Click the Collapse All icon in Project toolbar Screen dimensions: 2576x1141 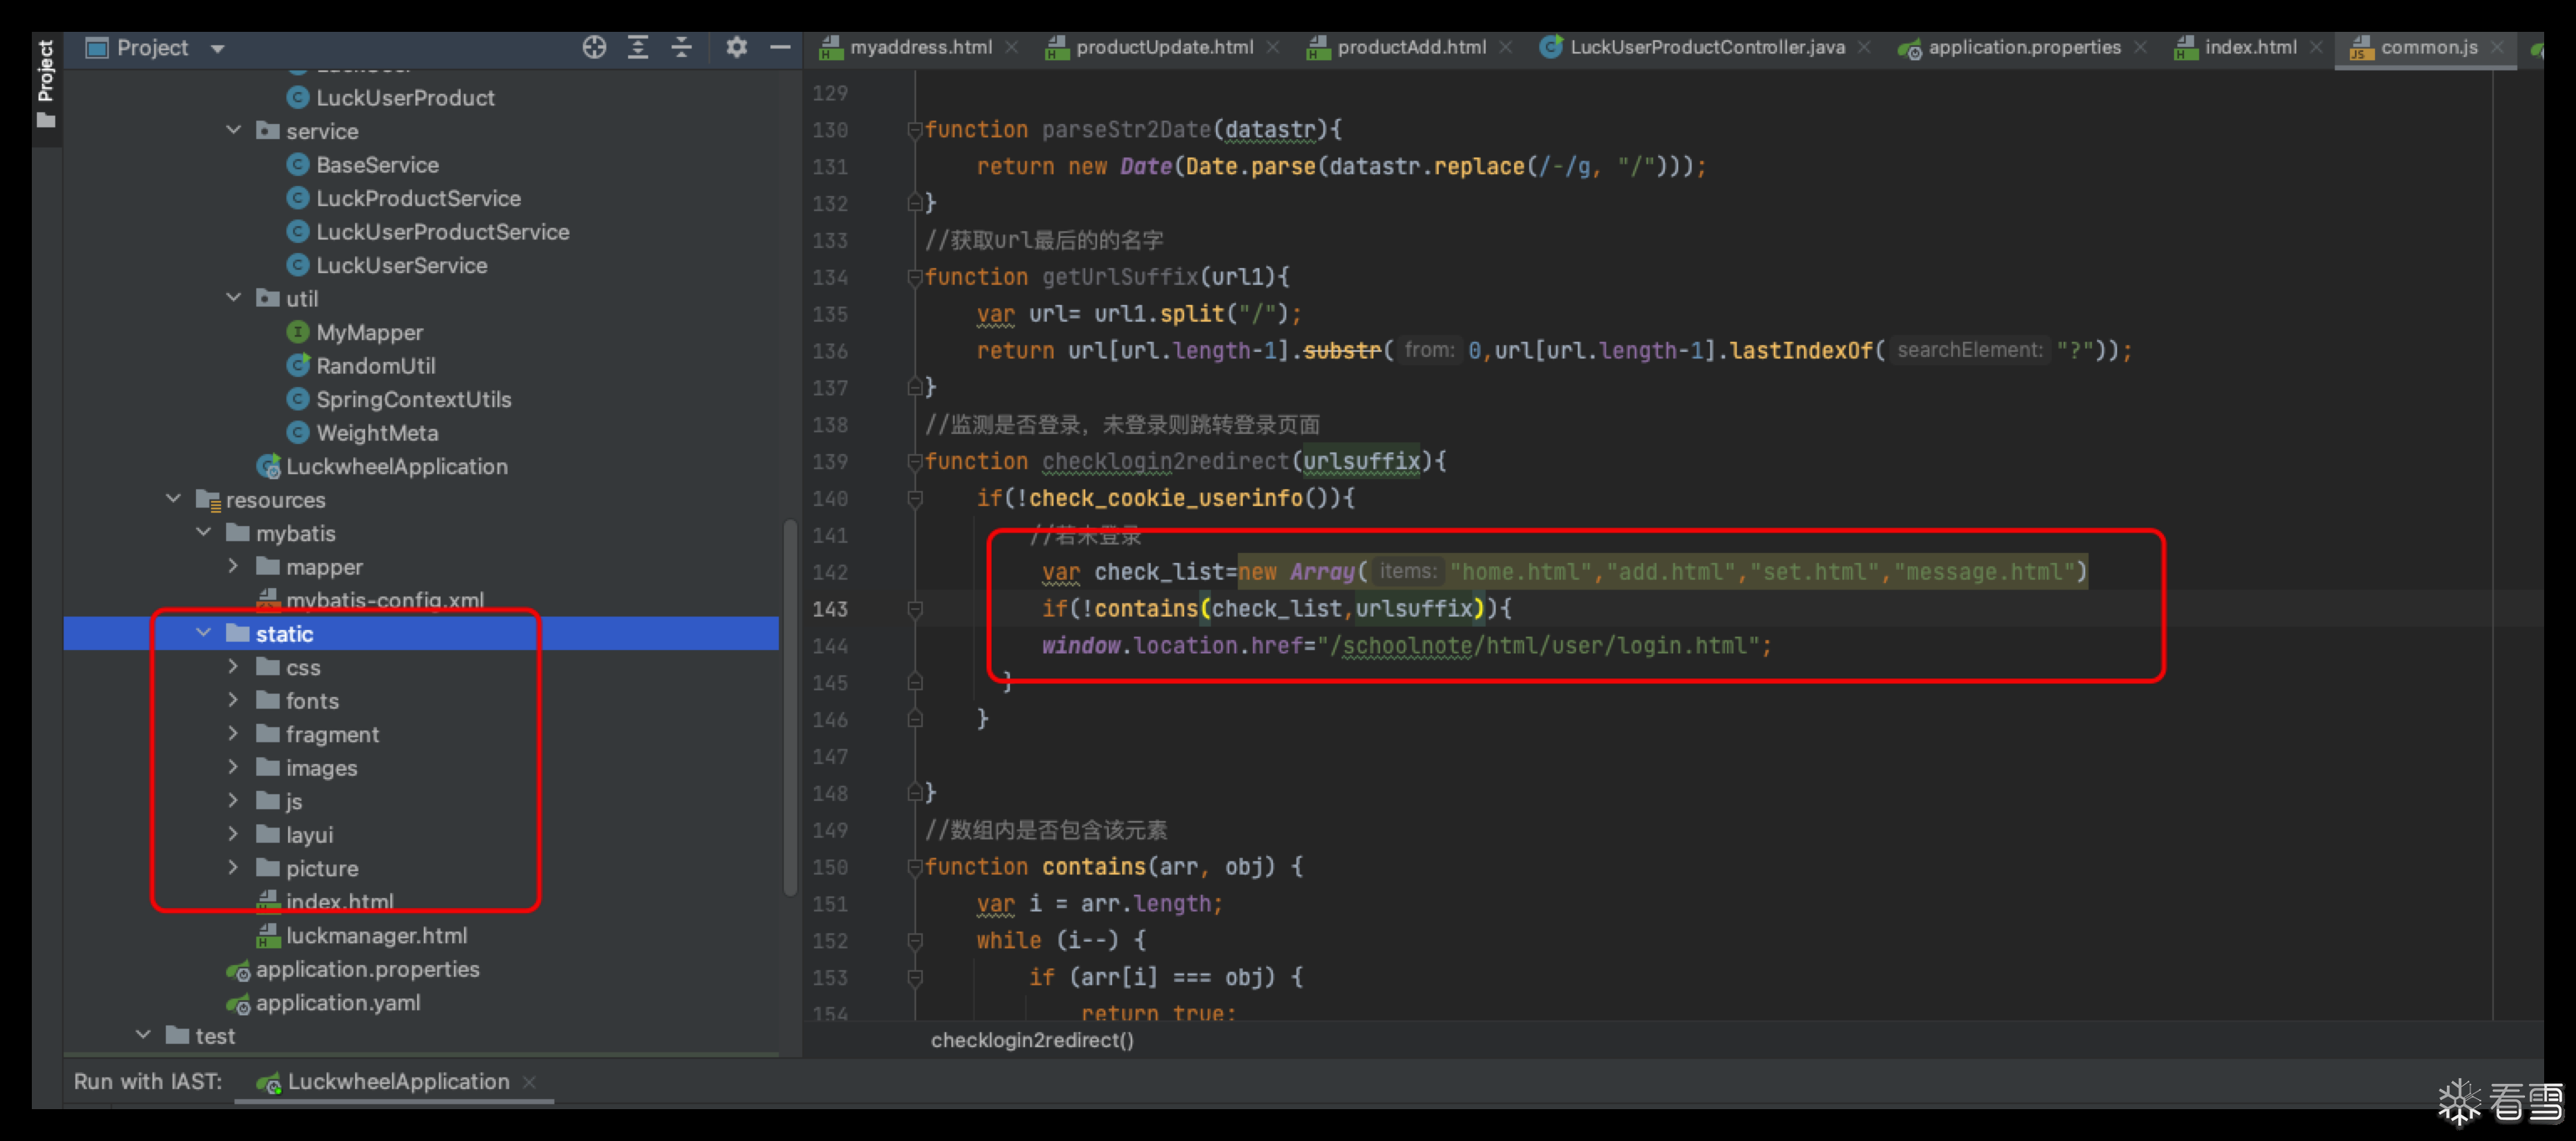pyautogui.click(x=682, y=47)
